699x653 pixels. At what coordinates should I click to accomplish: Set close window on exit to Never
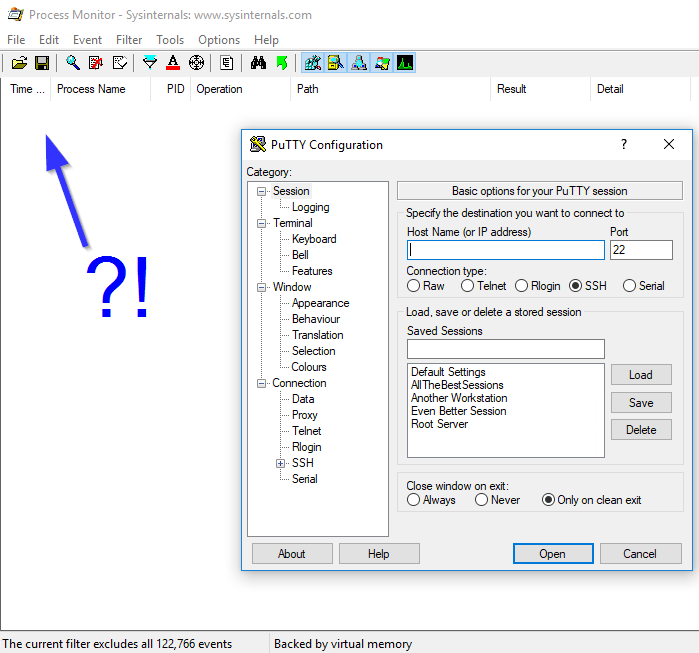pos(482,500)
